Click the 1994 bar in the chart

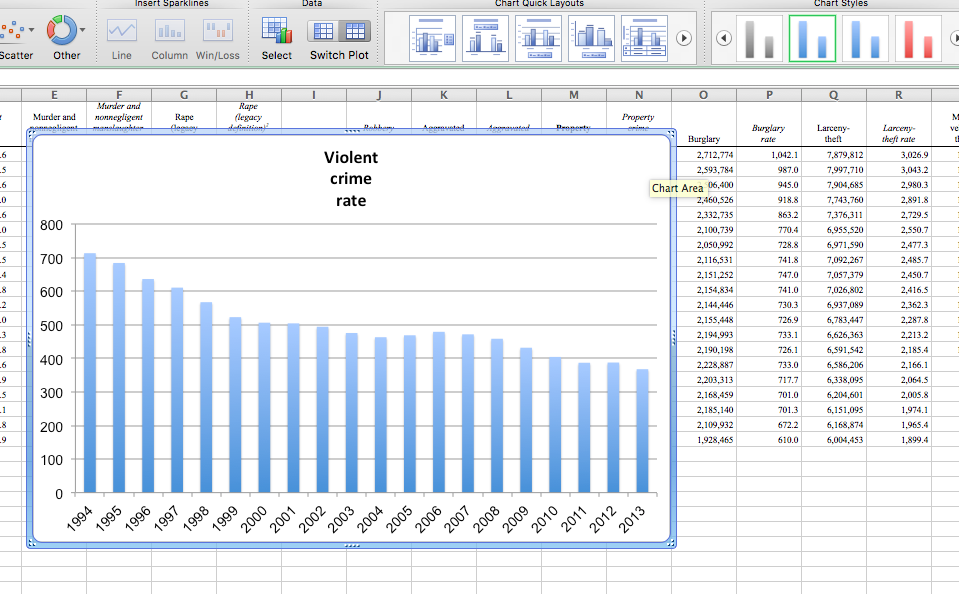[x=90, y=373]
